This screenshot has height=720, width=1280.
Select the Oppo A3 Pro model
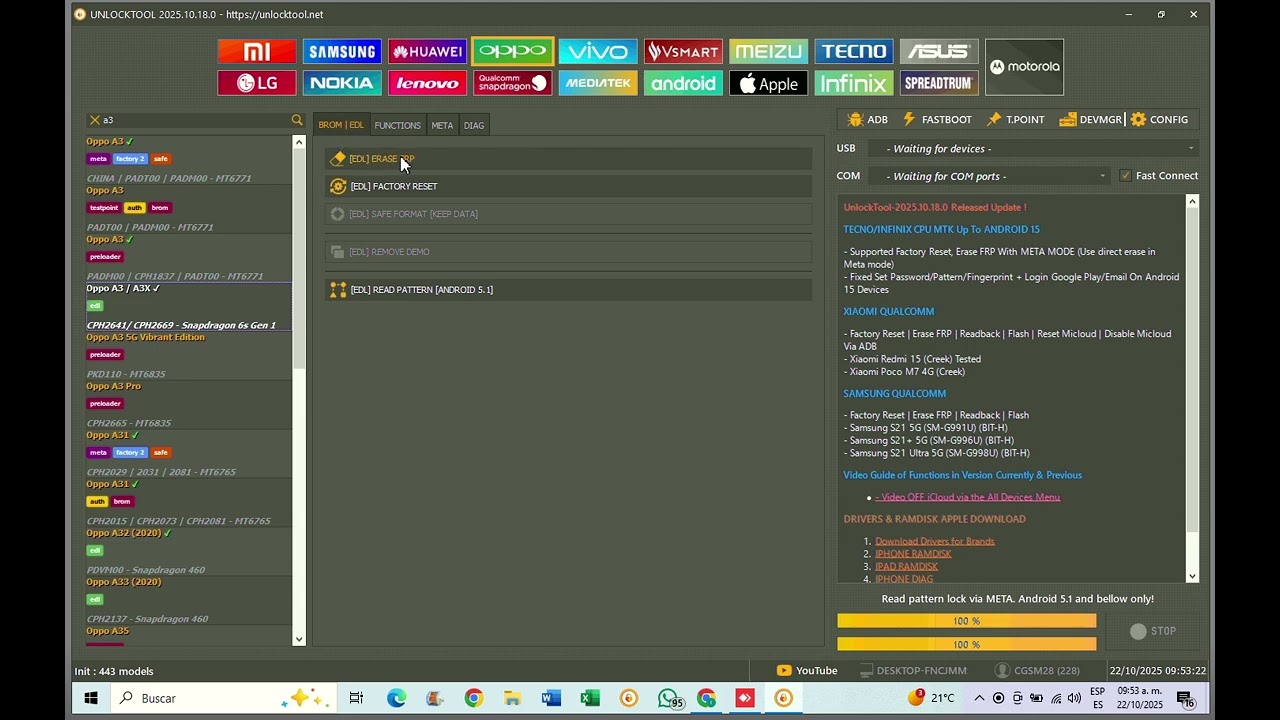(188, 404)
